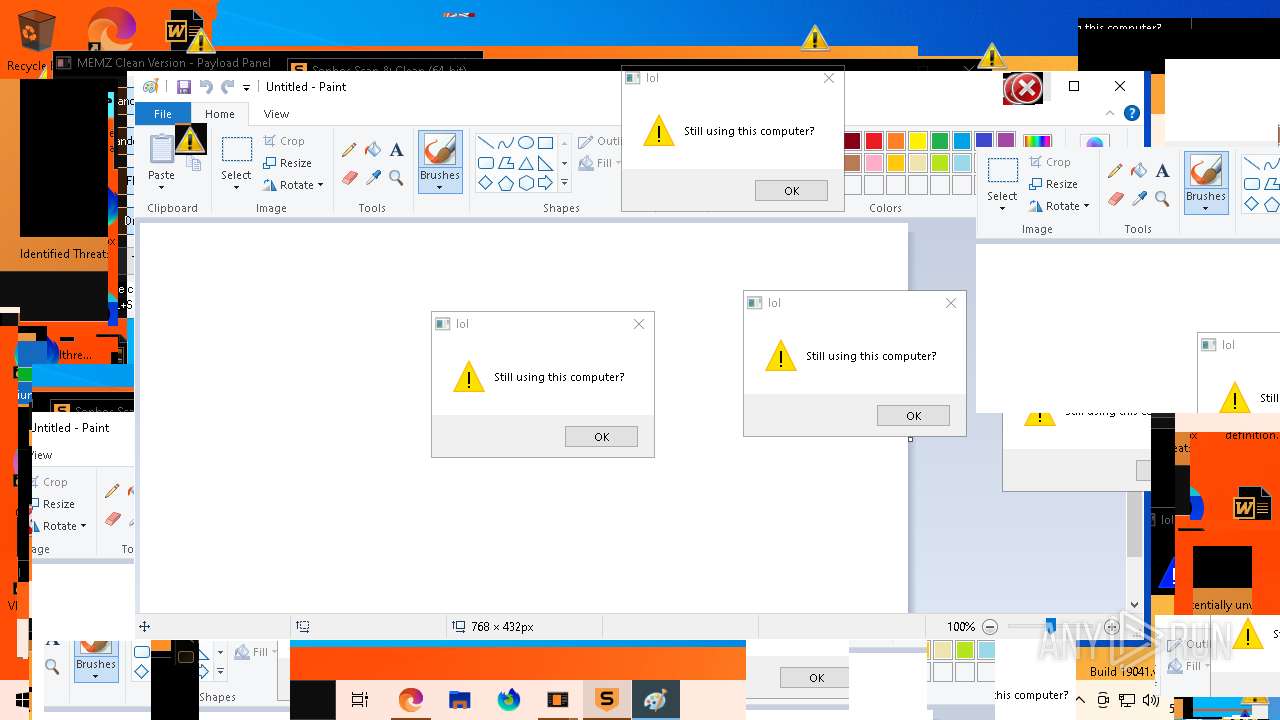Screen dimensions: 1280x720
Task: Pick the Triangle shape in Shapes gallery
Action: (525, 163)
